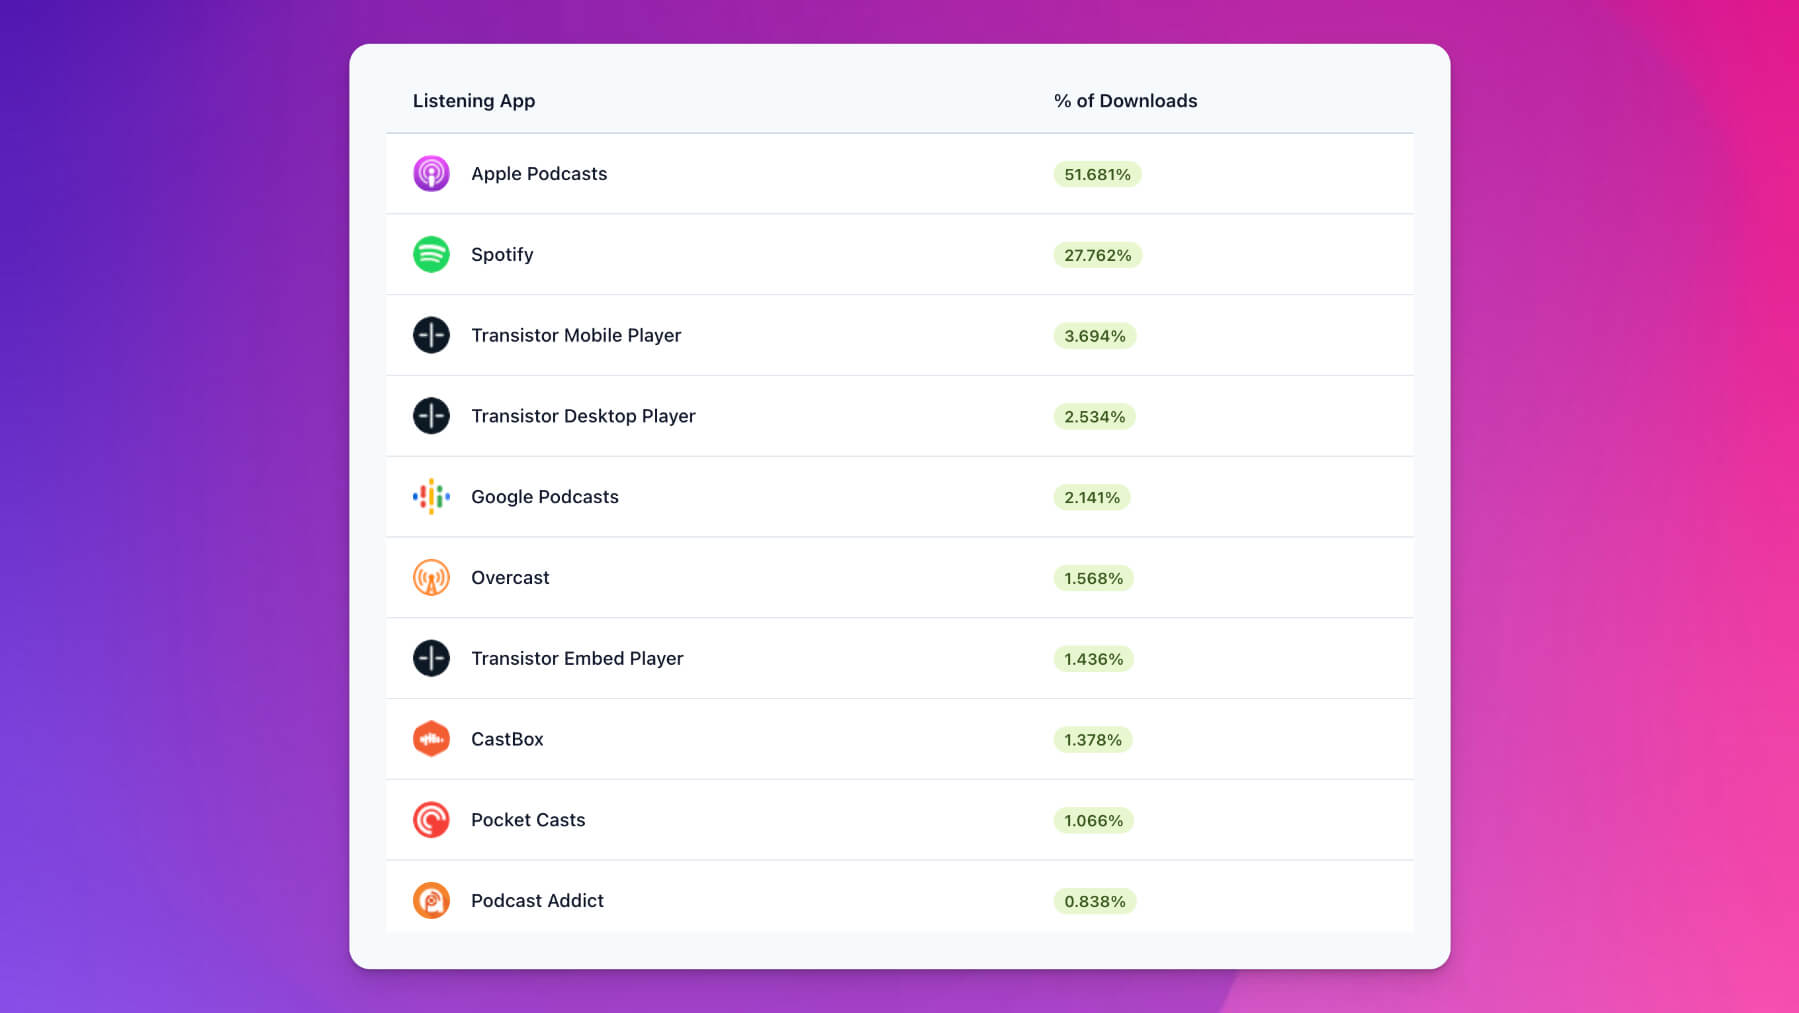1799x1013 pixels.
Task: Click the green Spotify logo icon
Action: (x=431, y=254)
